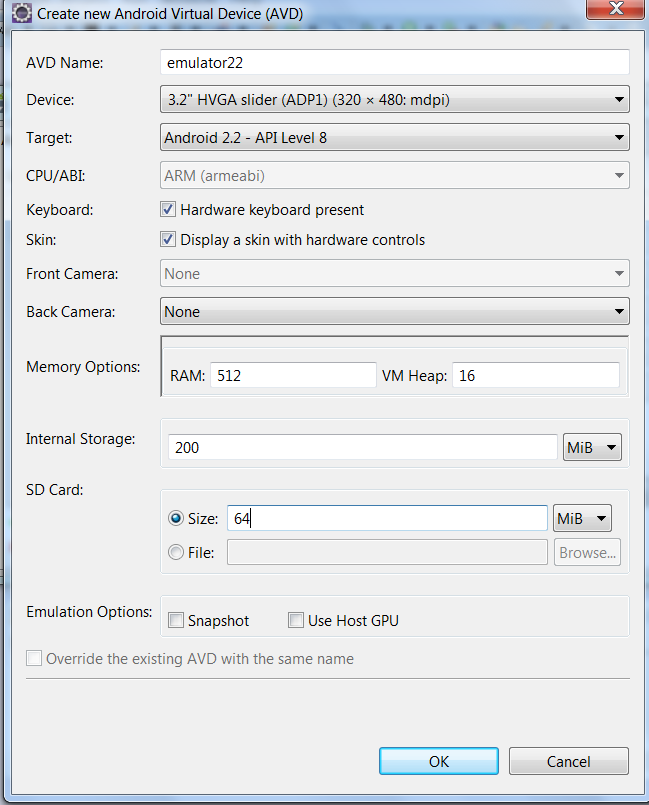649x805 pixels.
Task: Click the SD Card size input field
Action: [387, 519]
